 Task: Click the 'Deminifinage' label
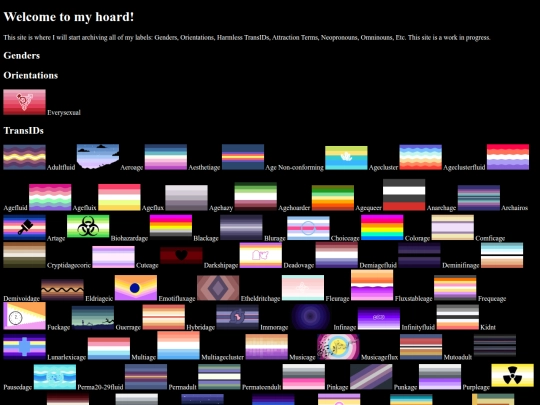pos(460,266)
